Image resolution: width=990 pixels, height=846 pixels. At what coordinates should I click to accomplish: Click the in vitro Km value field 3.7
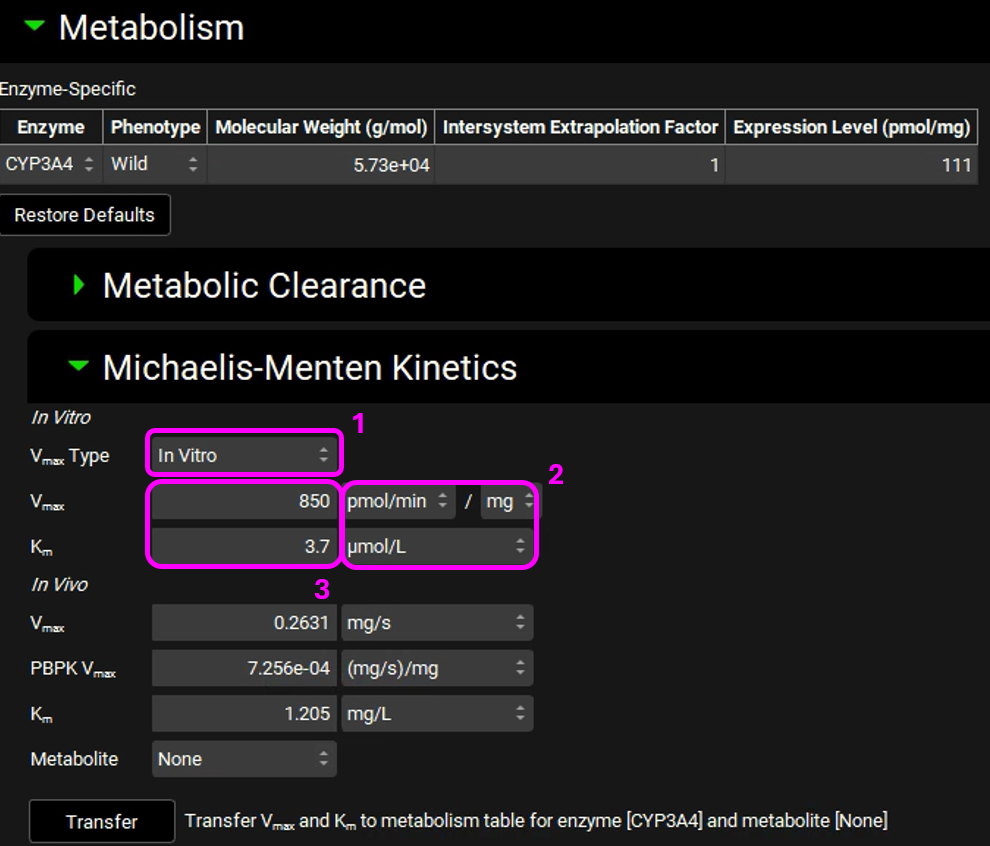(244, 546)
